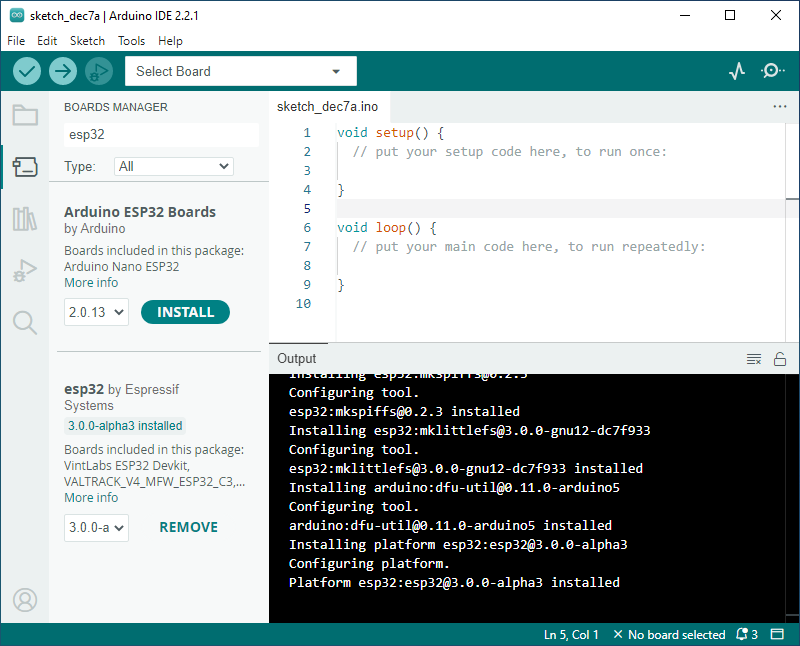Start Debugging from the toolbar

pos(99,71)
